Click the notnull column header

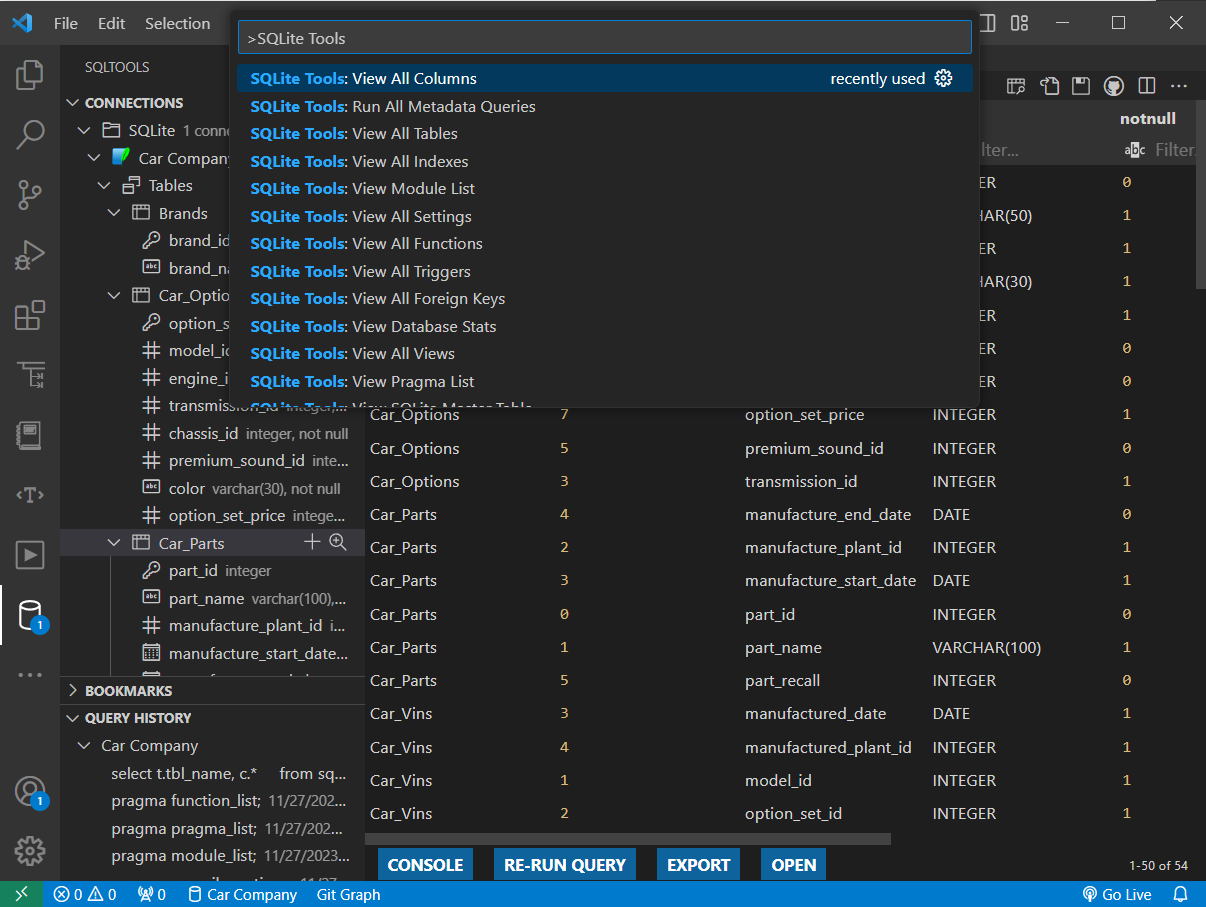(1147, 118)
